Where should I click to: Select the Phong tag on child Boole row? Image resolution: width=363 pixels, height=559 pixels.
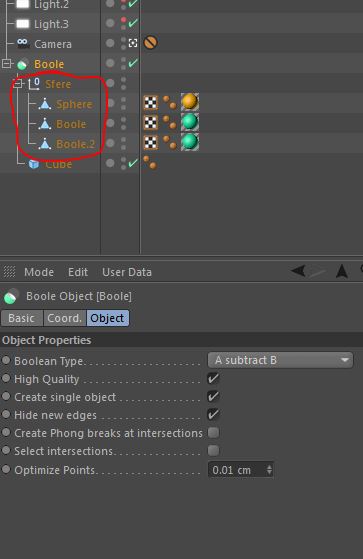click(x=170, y=122)
